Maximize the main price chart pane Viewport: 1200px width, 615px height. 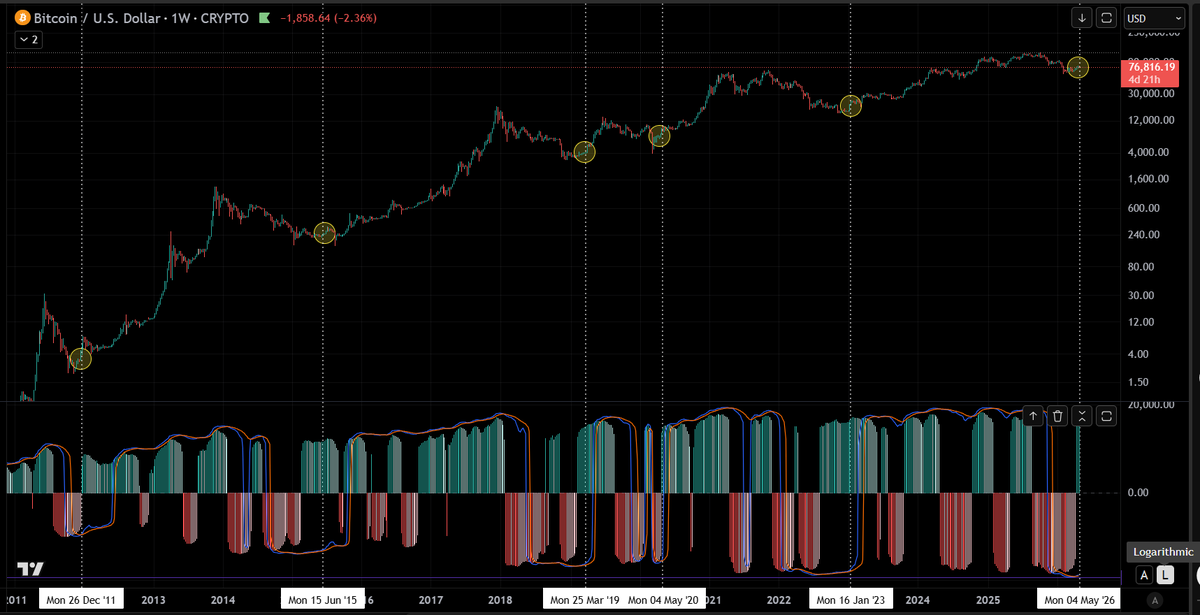[1107, 17]
